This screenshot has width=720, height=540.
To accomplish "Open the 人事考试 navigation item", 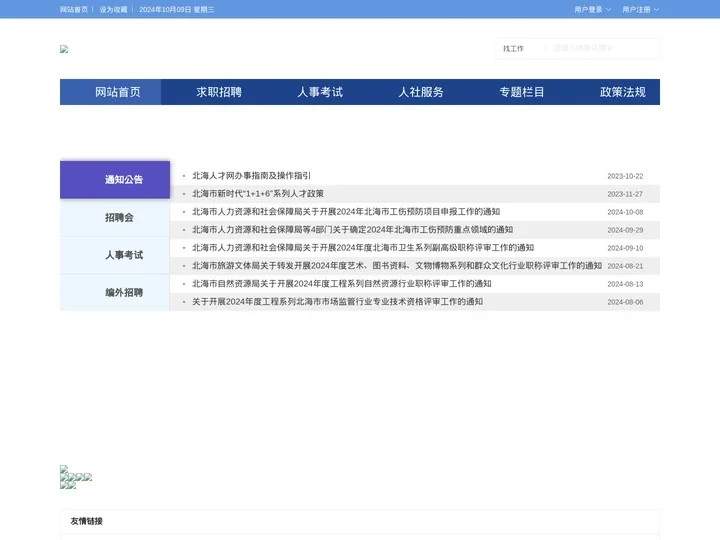I will pos(320,92).
